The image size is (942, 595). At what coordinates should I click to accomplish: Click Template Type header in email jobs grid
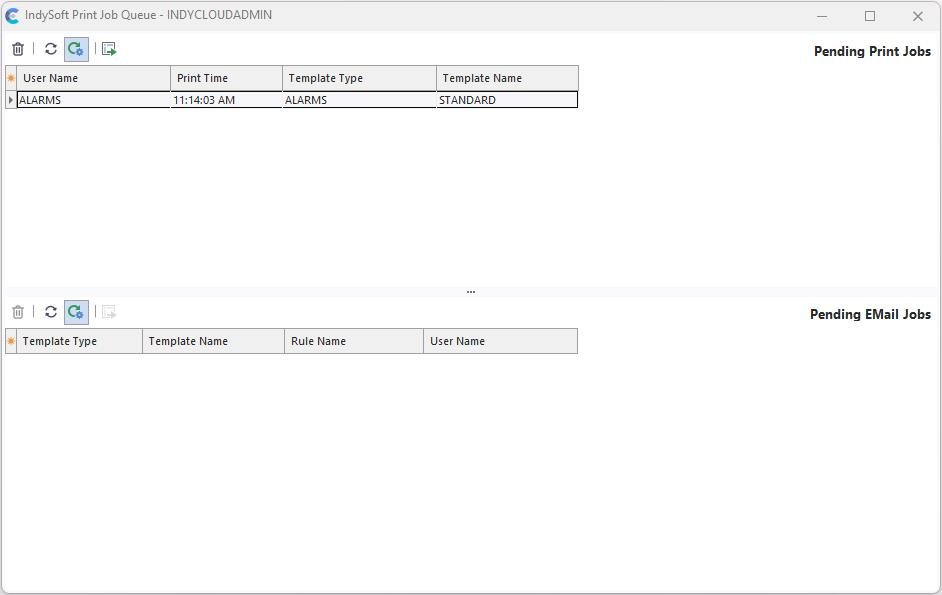[x=79, y=341]
